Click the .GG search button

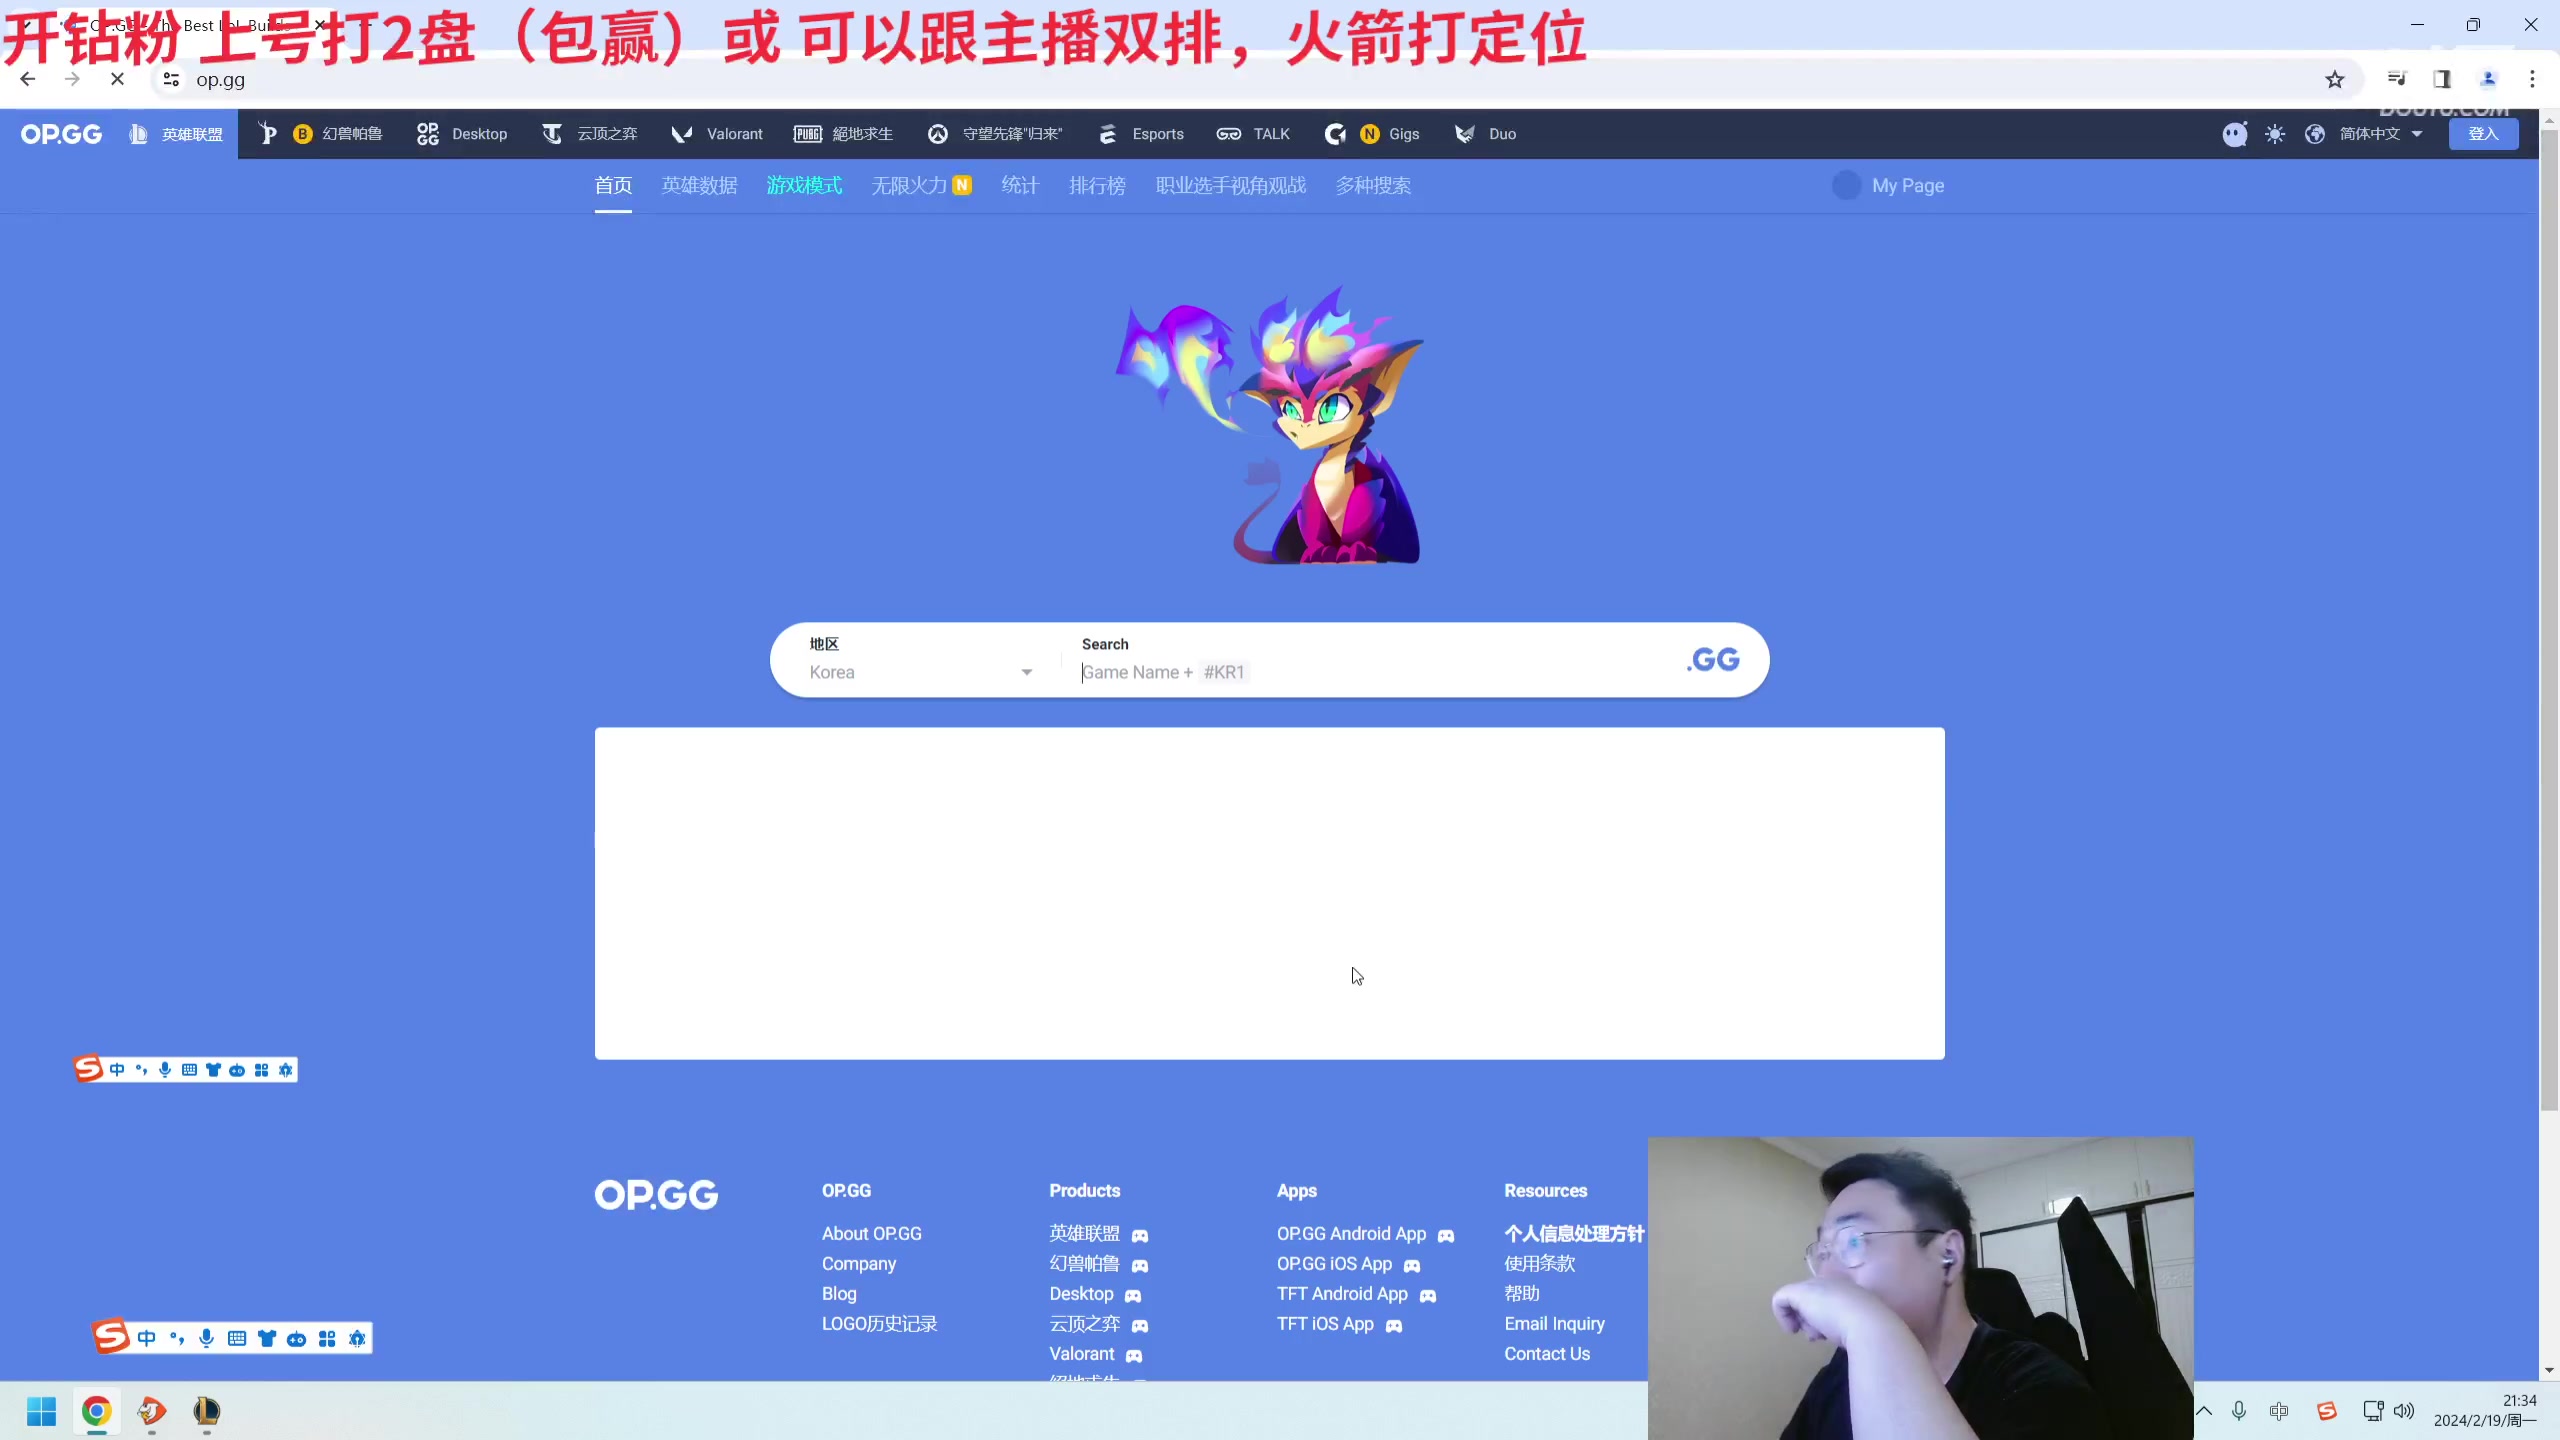click(1713, 660)
